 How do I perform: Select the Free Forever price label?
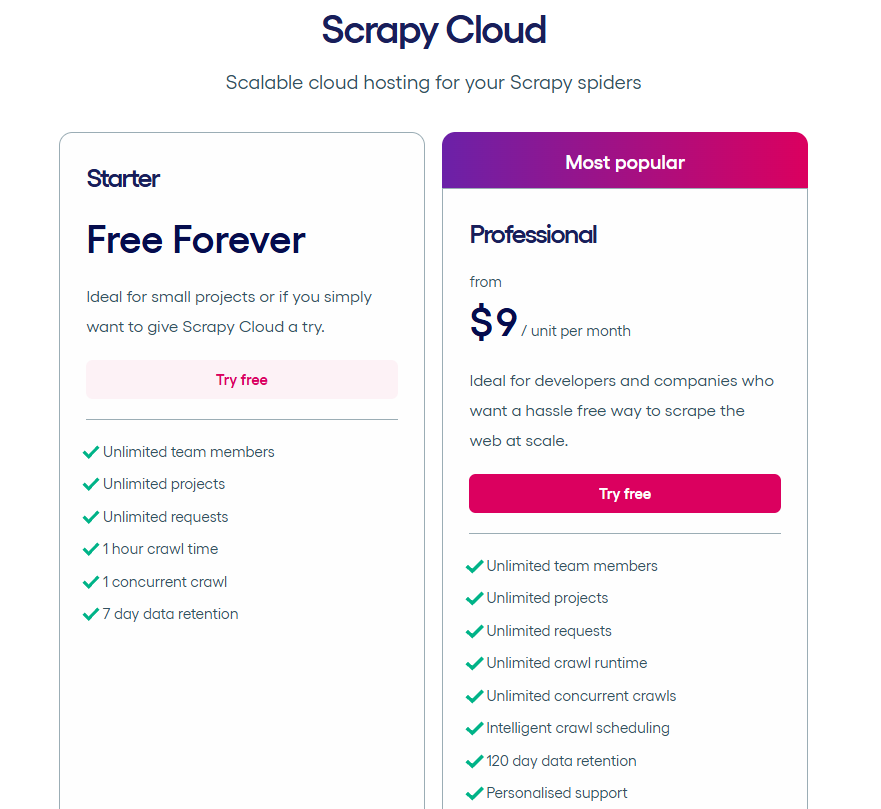[x=195, y=240]
